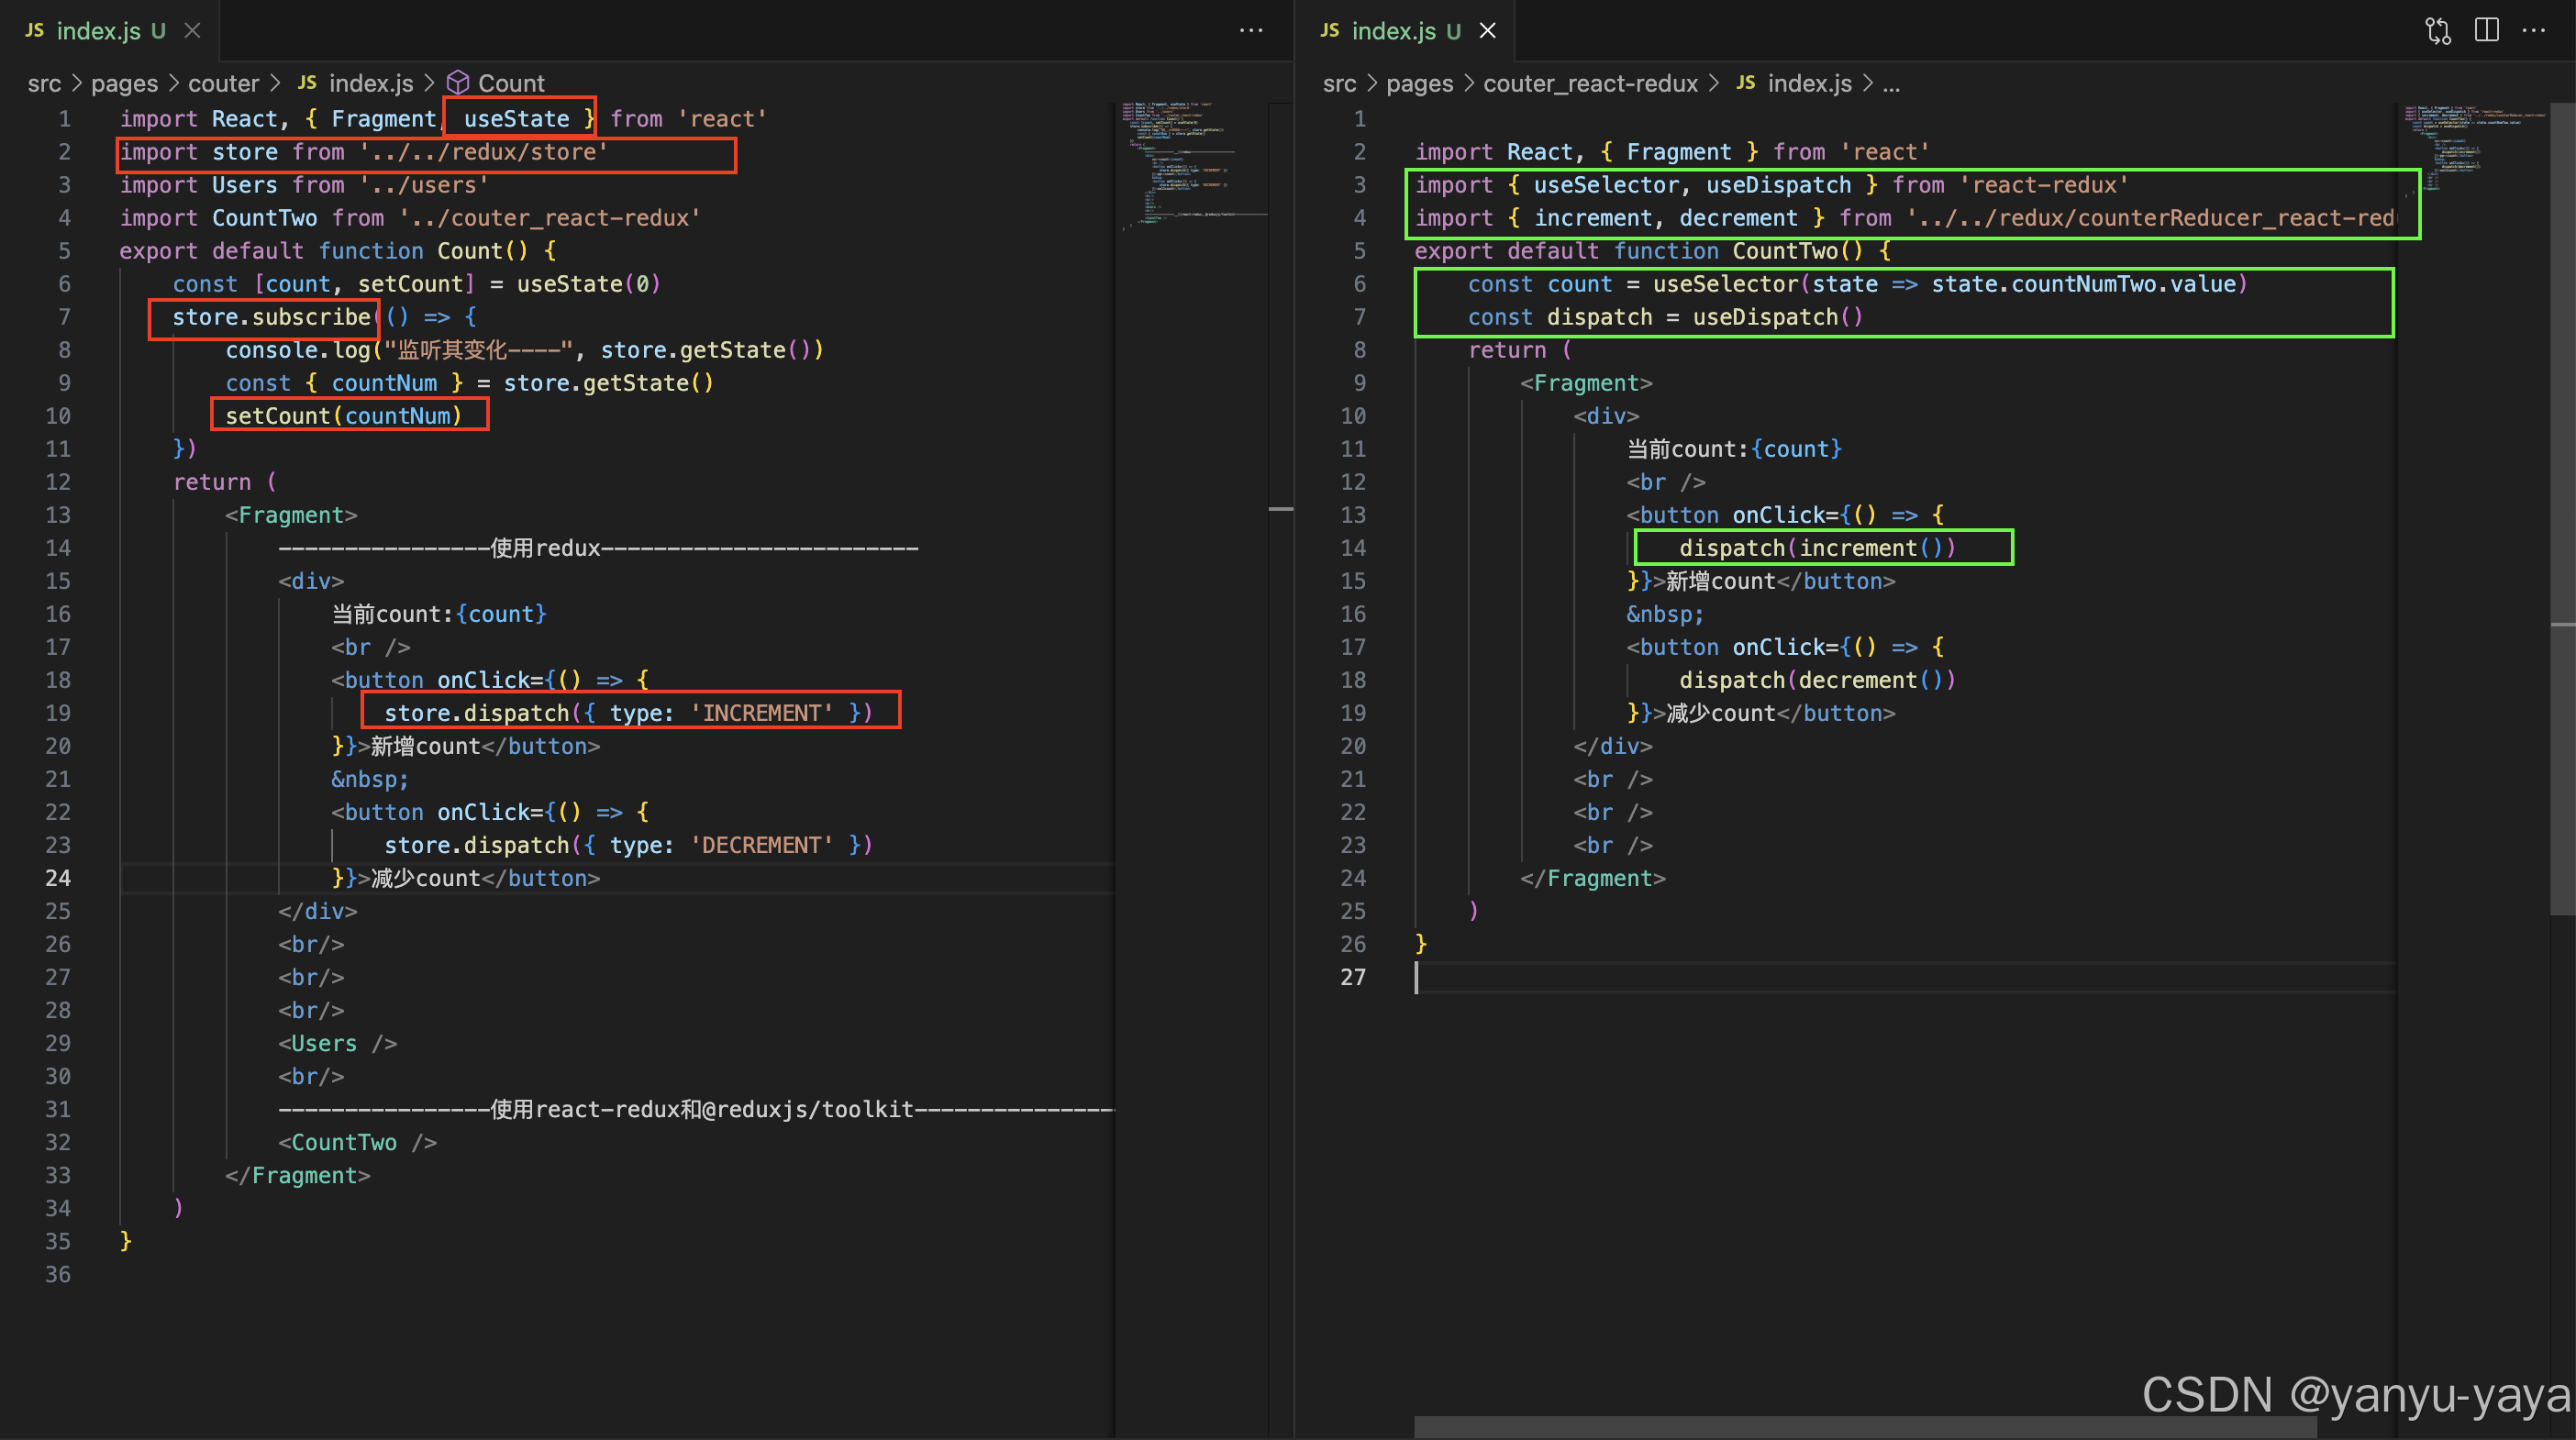Click the Count symbol cube icon in breadcrumb

pos(458,83)
